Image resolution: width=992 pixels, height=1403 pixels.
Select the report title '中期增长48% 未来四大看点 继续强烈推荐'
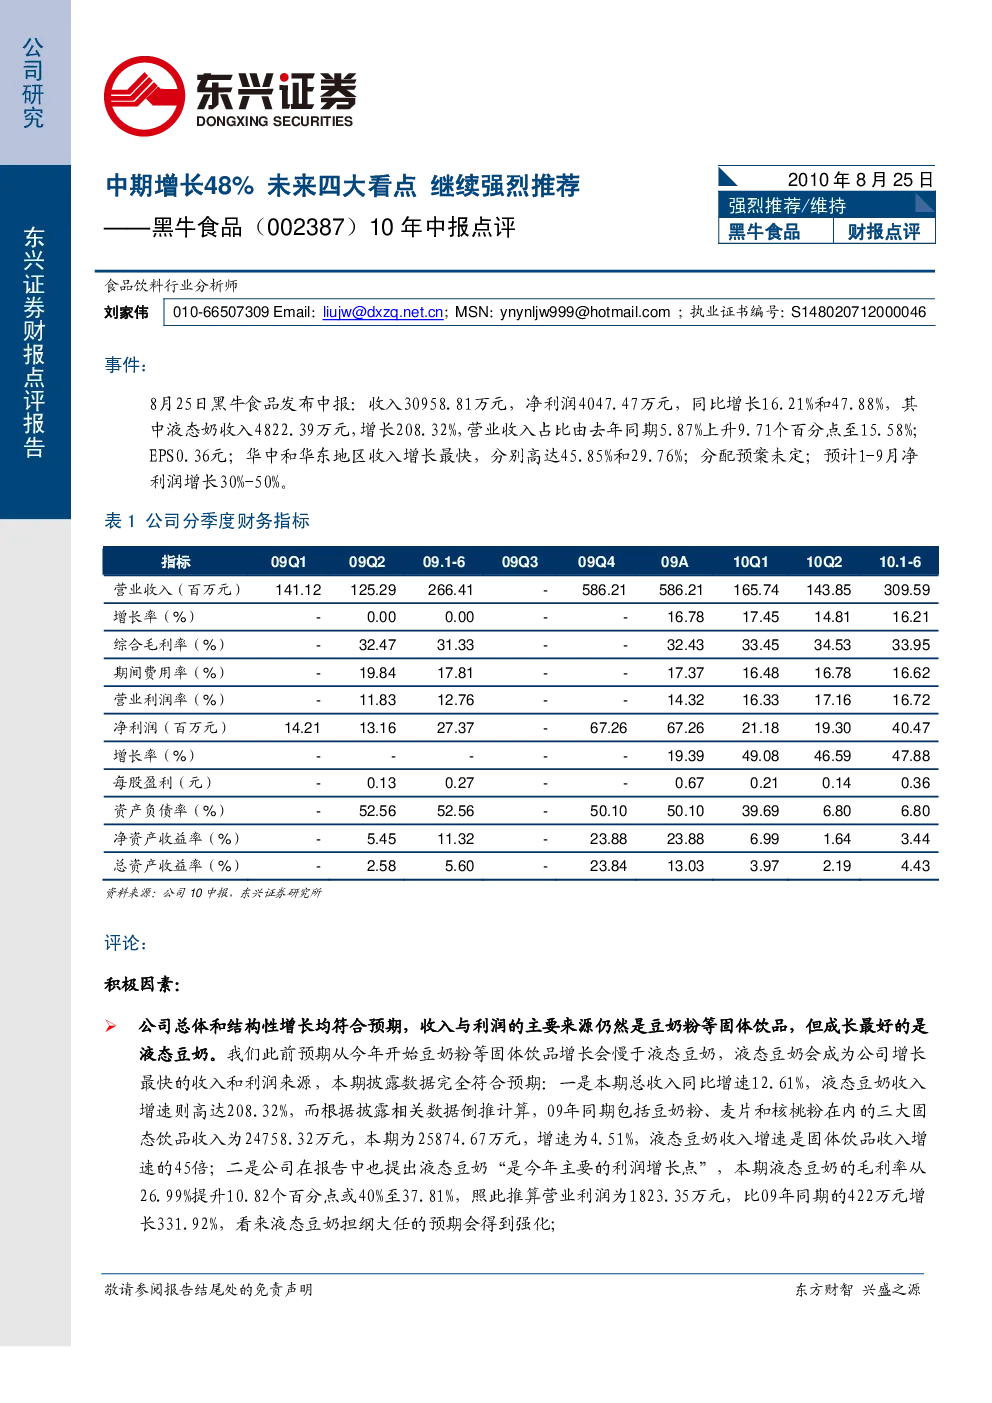(x=343, y=186)
